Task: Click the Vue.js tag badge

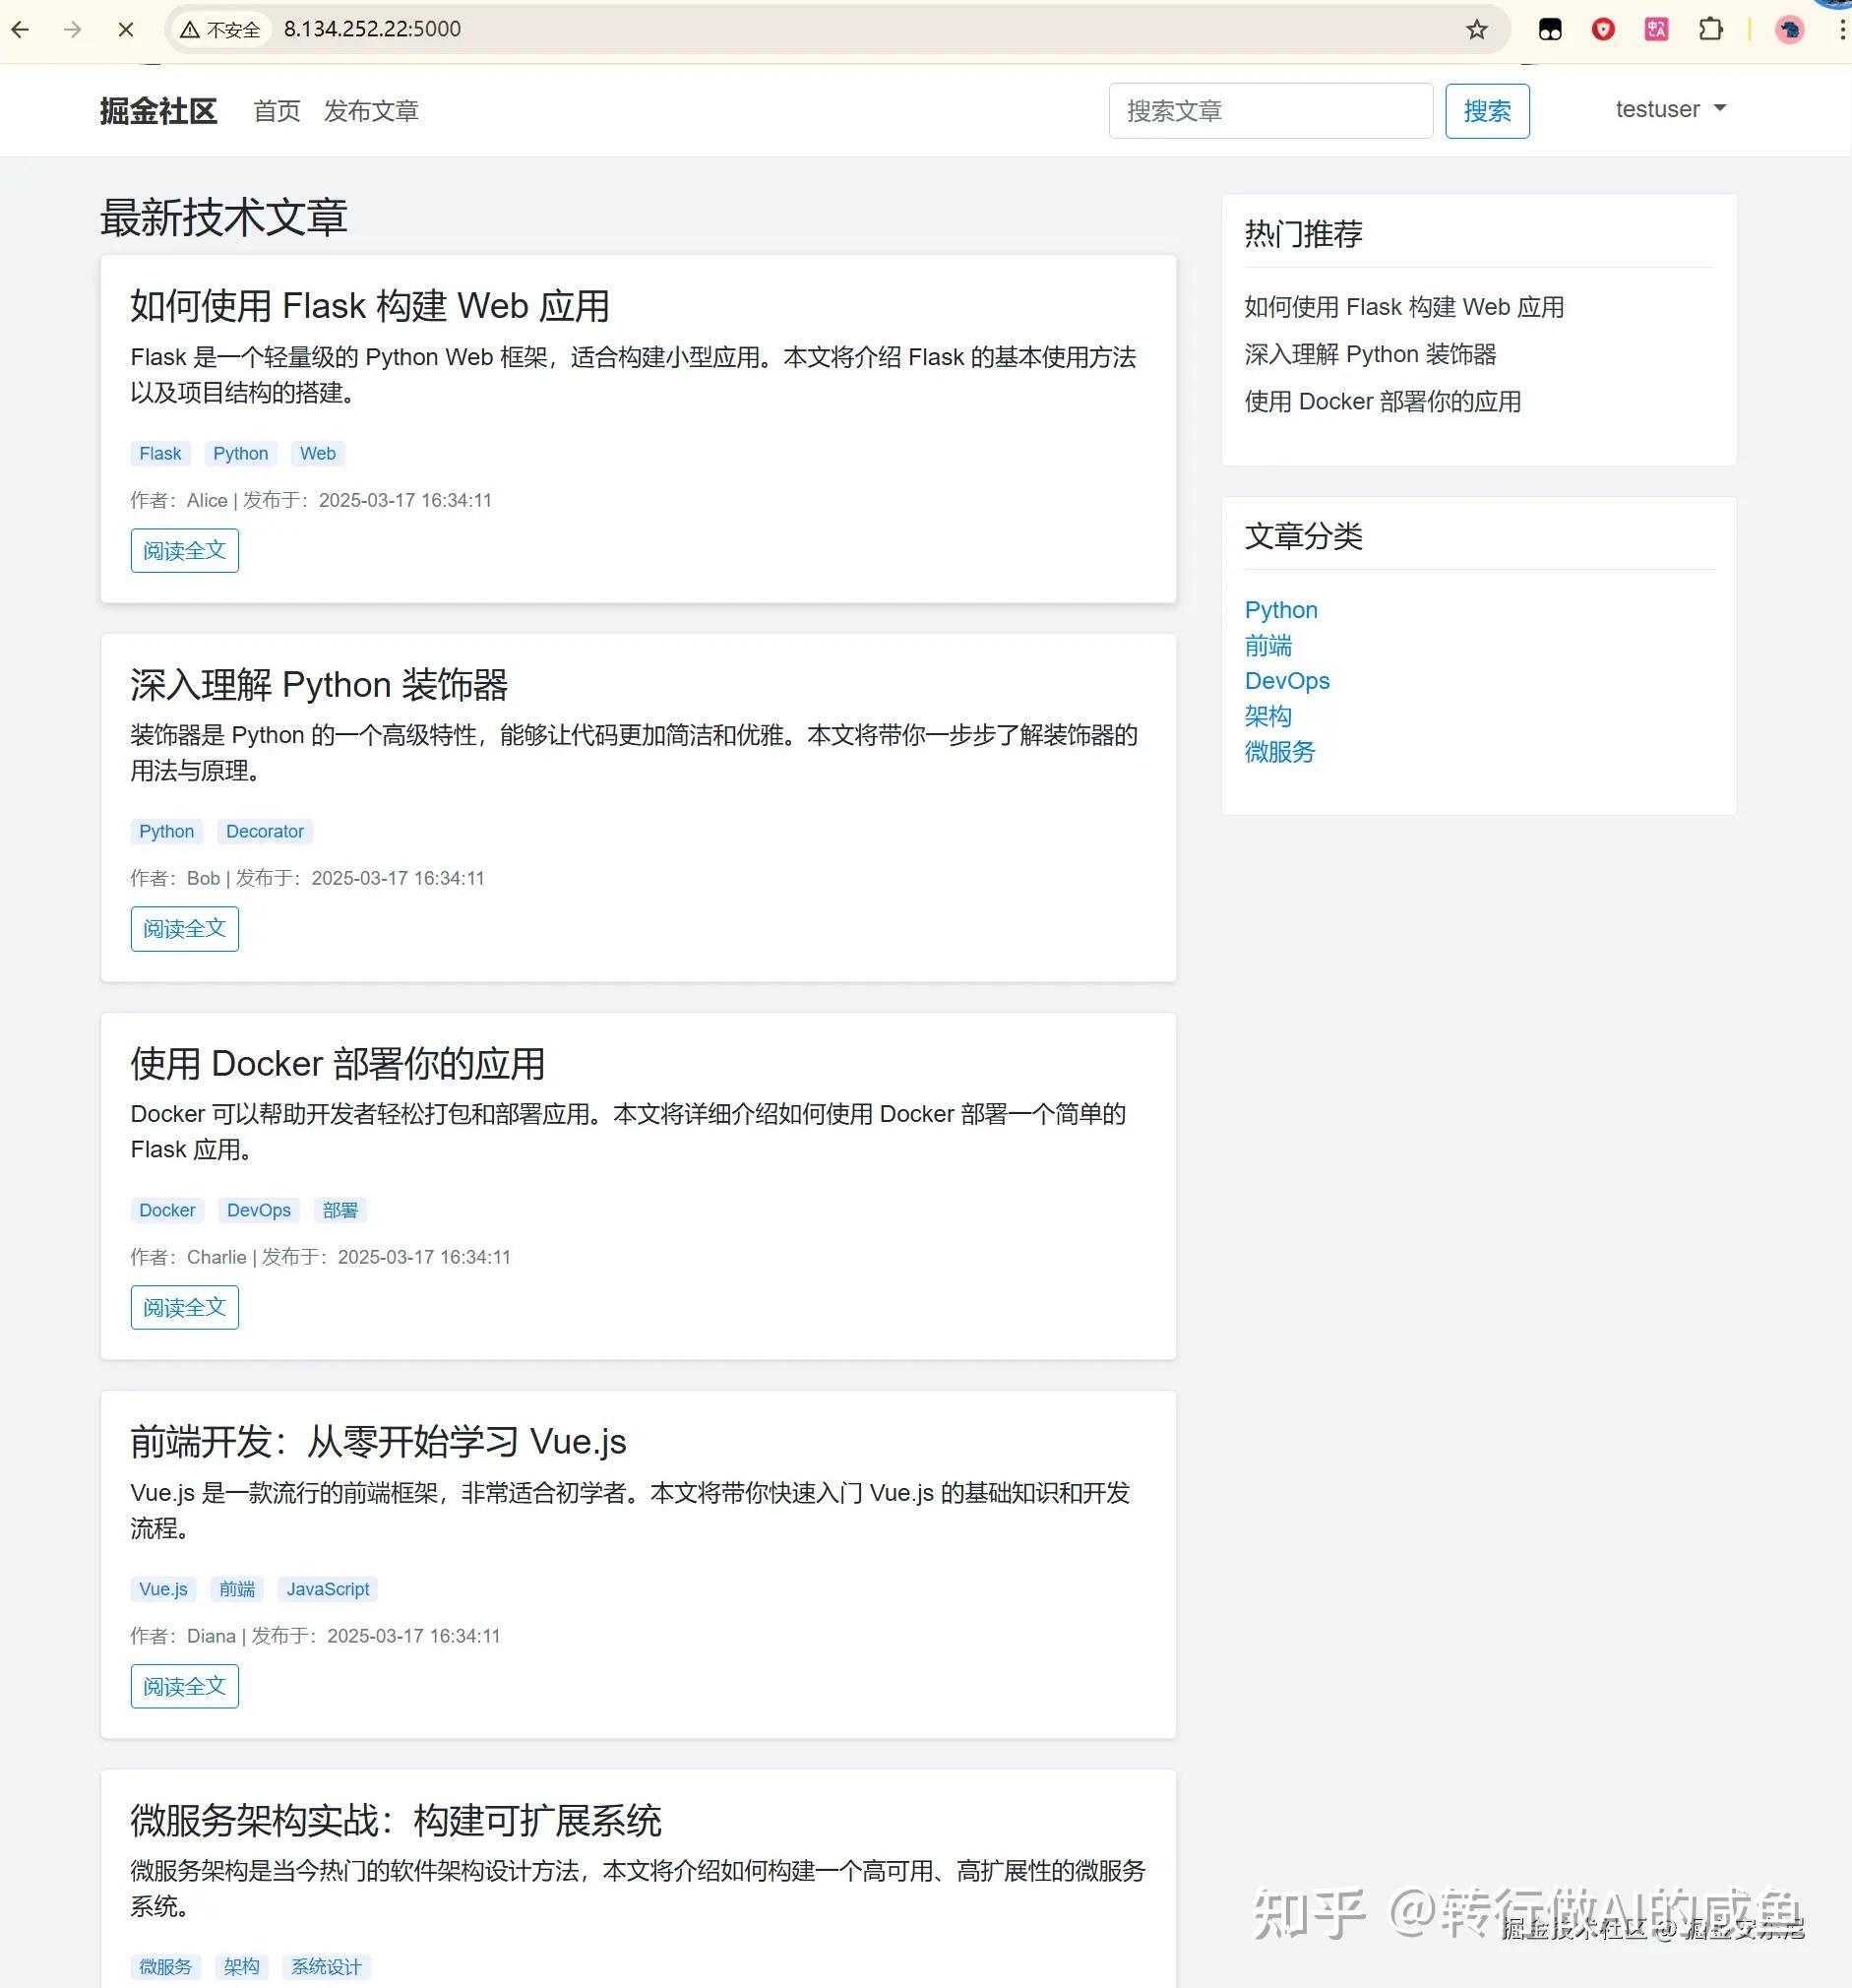Action: pos(163,1589)
